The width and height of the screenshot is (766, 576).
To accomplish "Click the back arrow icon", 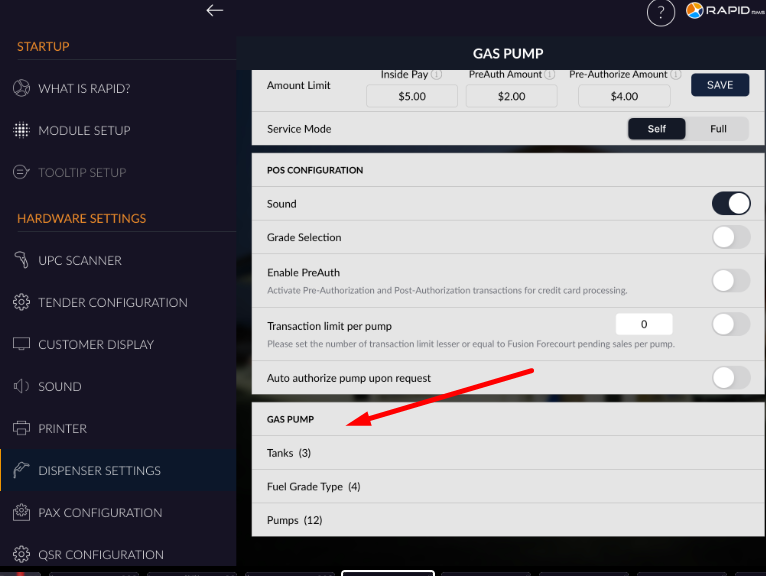I will 214,11.
